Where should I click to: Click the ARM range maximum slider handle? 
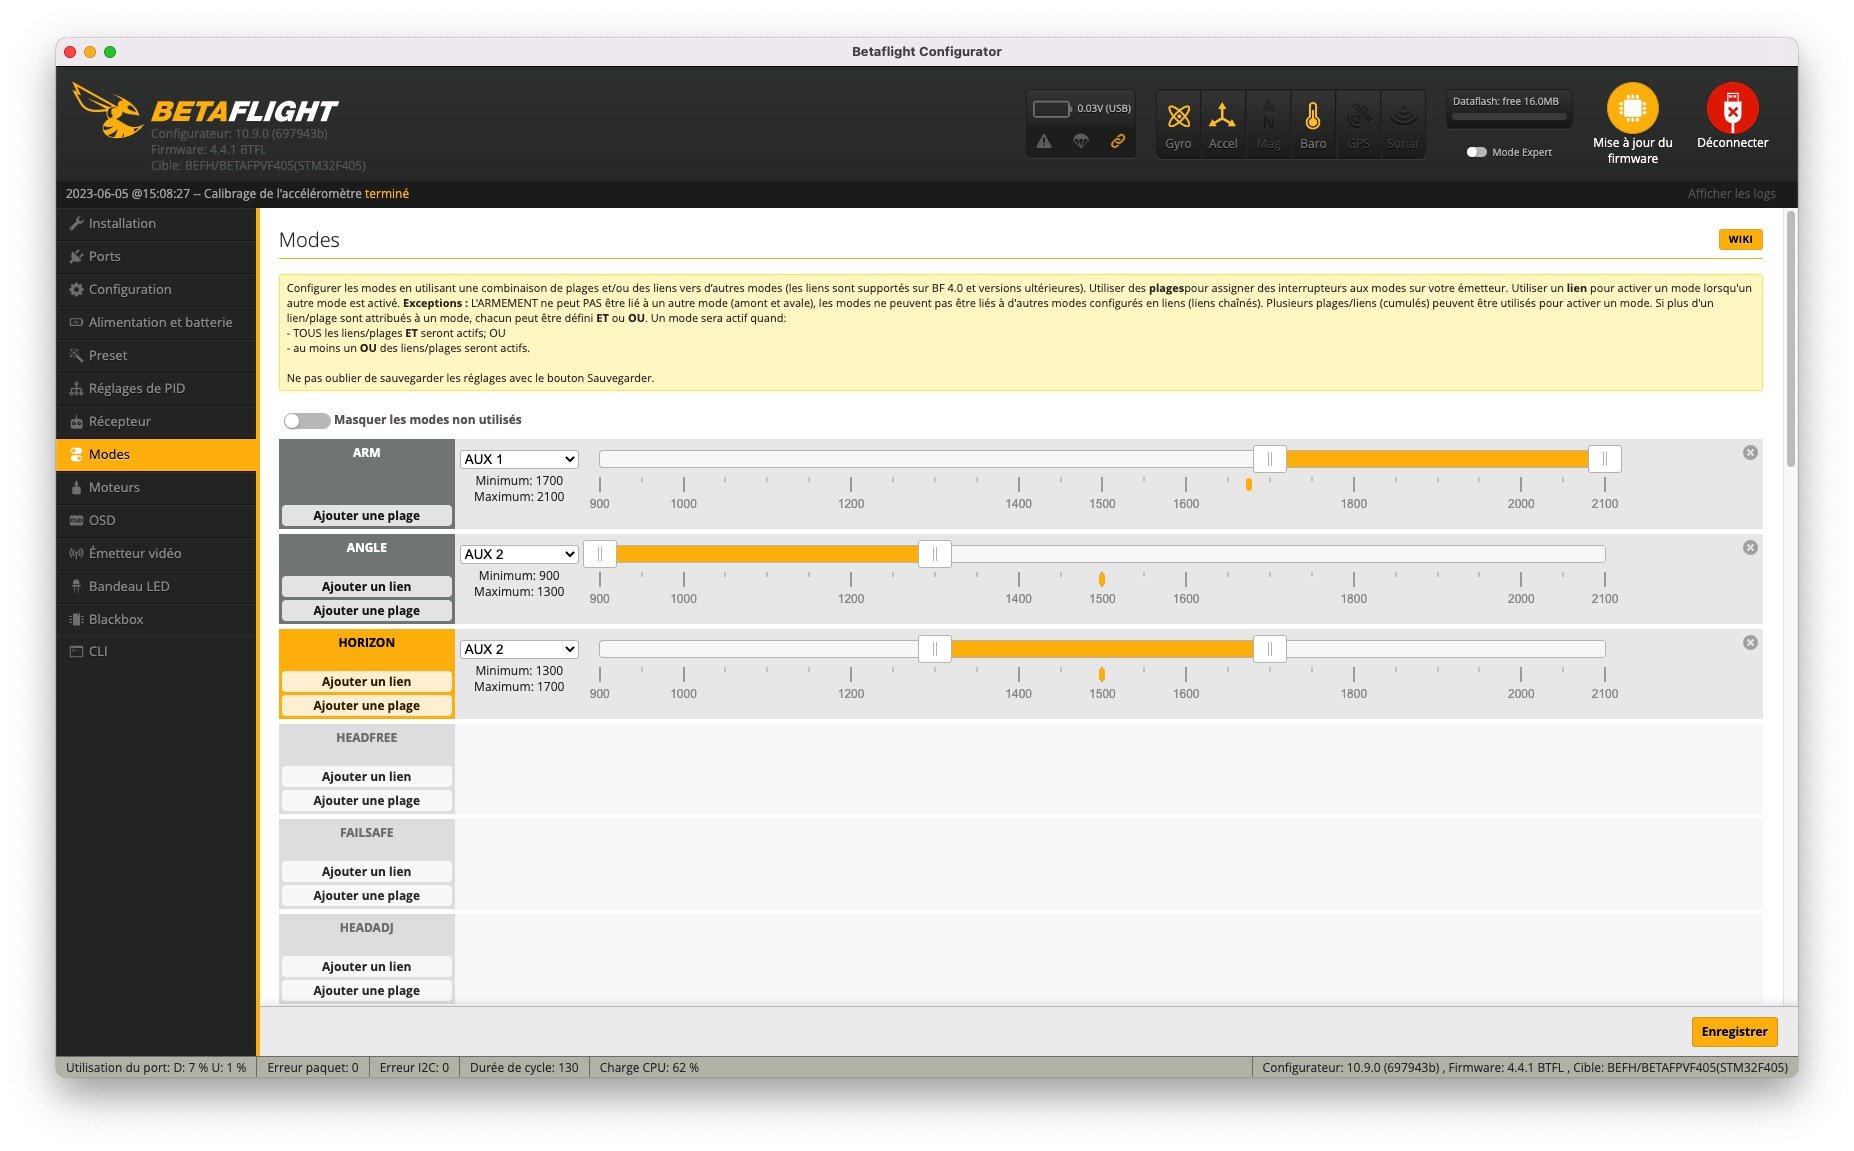(1604, 459)
